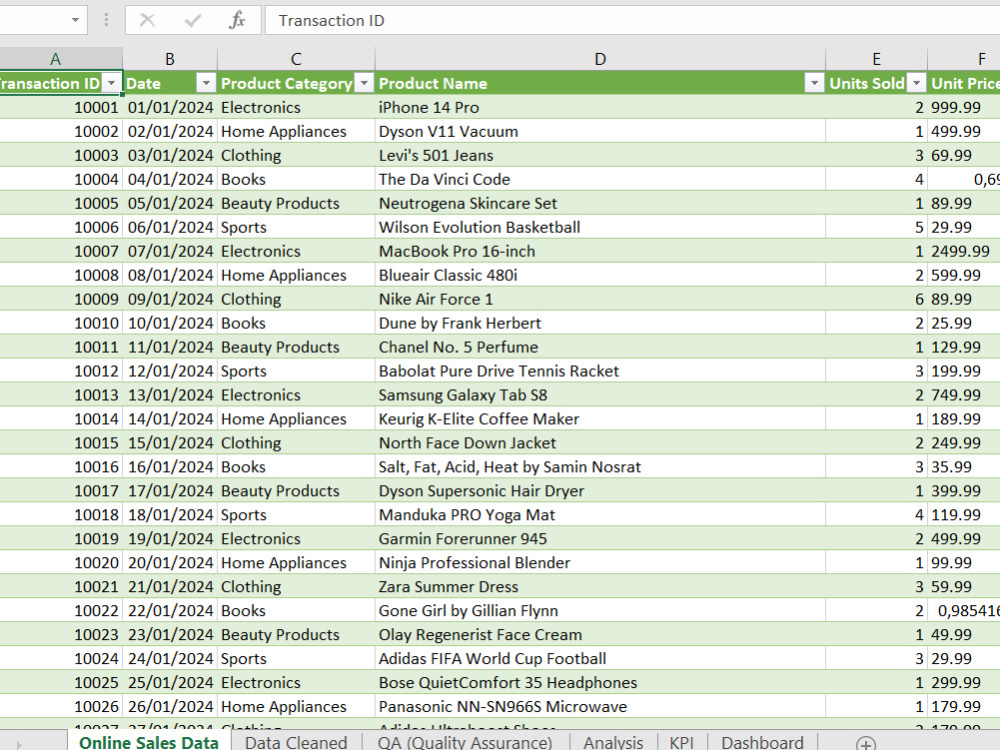Select Panasonic NN-SN966S Microwave cell
Image resolution: width=1000 pixels, height=750 pixels.
[x=600, y=707]
